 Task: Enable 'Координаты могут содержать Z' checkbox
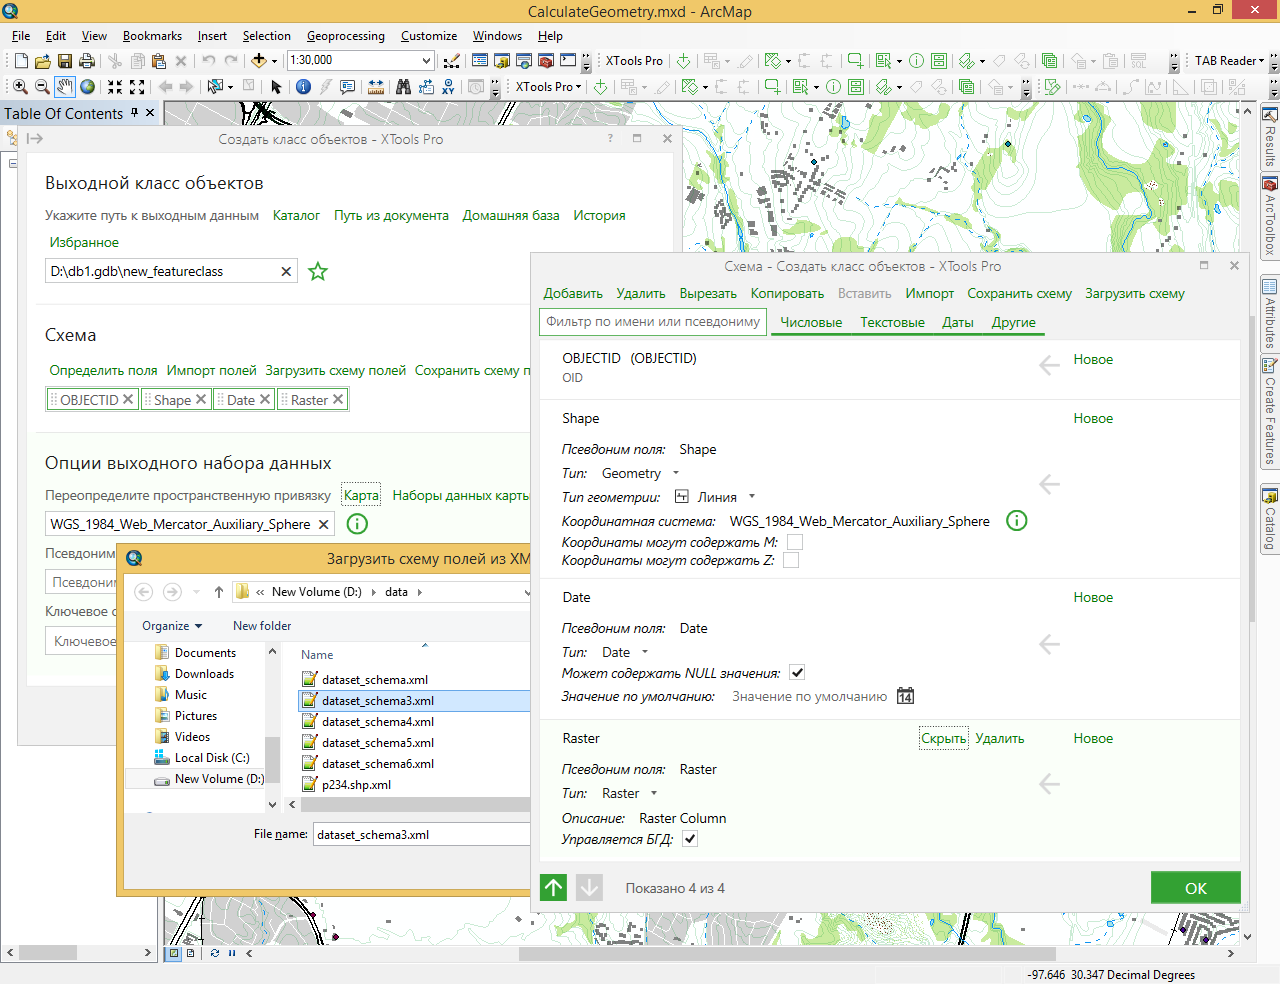click(791, 560)
